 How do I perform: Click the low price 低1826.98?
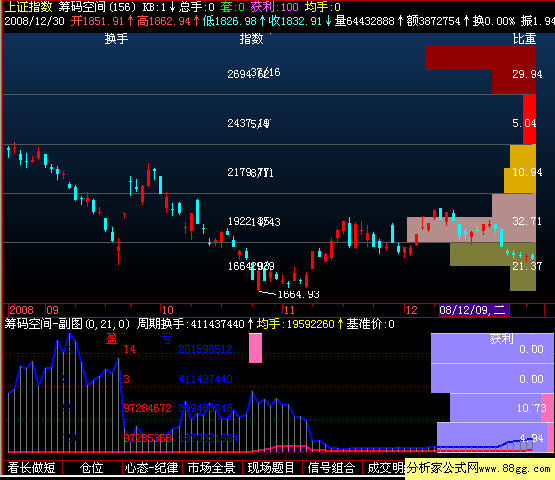tap(229, 21)
